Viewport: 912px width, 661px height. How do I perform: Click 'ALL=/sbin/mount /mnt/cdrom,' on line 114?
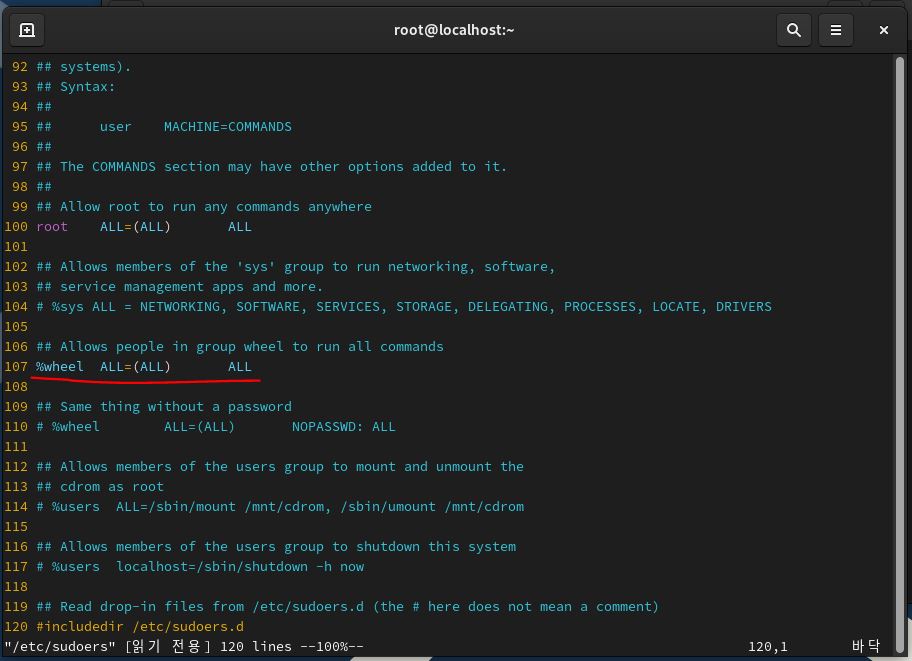223,507
